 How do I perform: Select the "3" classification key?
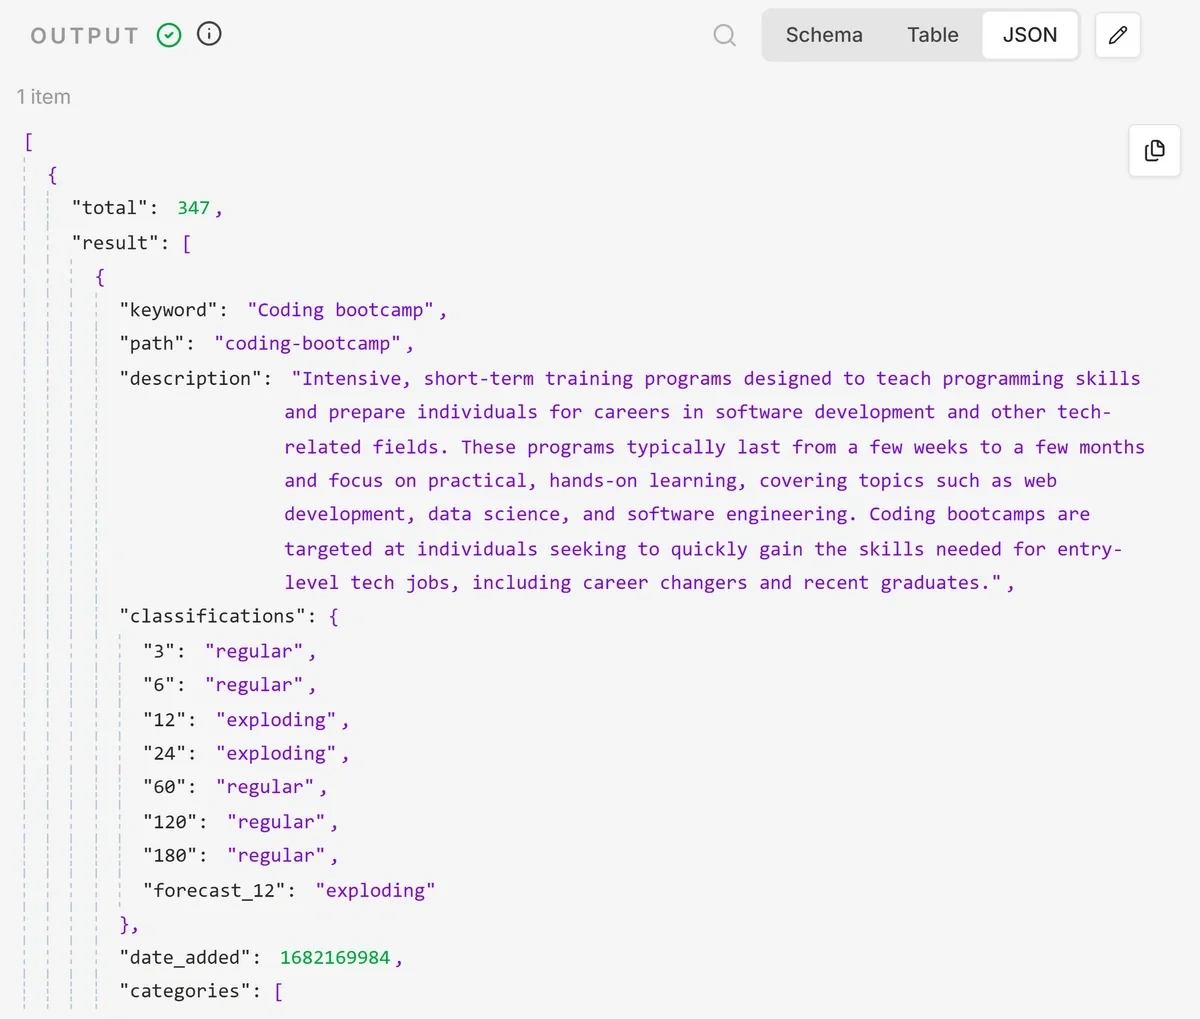point(159,652)
